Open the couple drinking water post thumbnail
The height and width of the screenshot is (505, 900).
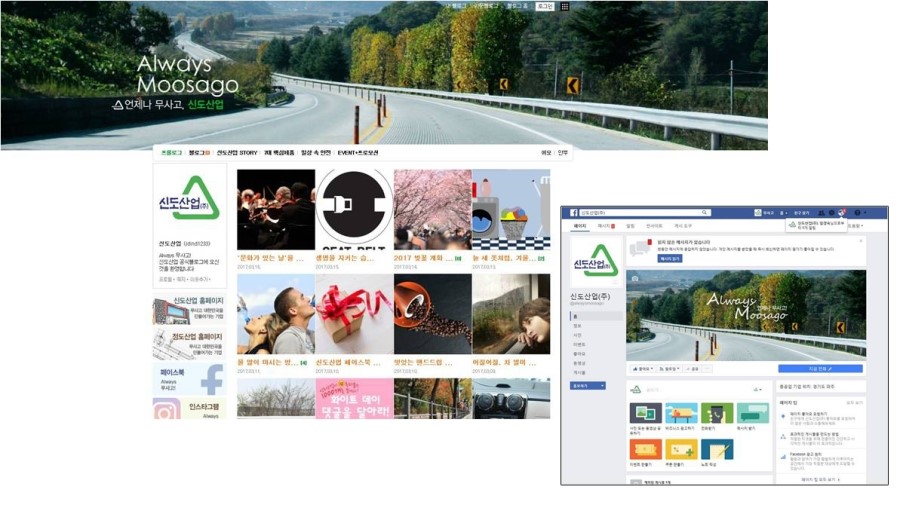point(276,314)
